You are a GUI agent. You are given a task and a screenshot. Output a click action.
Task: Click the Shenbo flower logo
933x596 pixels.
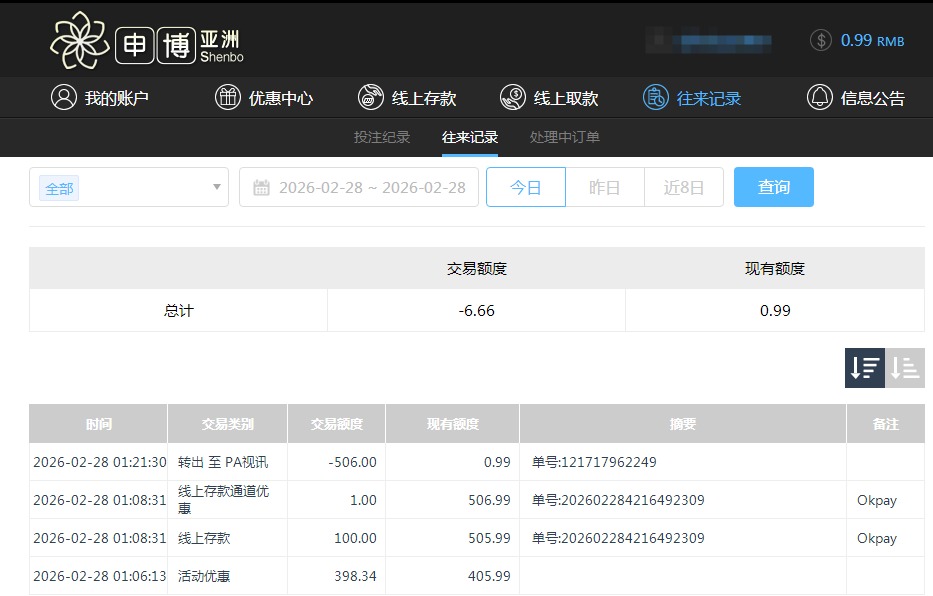[x=82, y=40]
